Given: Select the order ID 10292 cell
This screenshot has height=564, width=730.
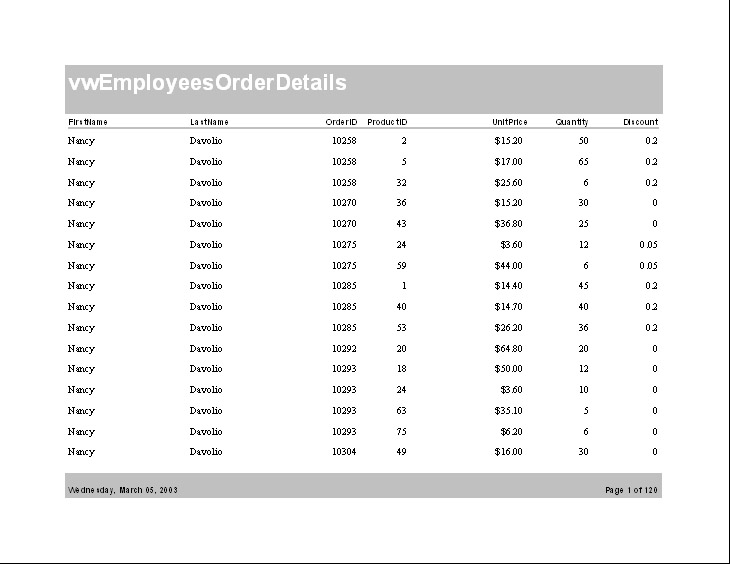Looking at the screenshot, I should [344, 349].
